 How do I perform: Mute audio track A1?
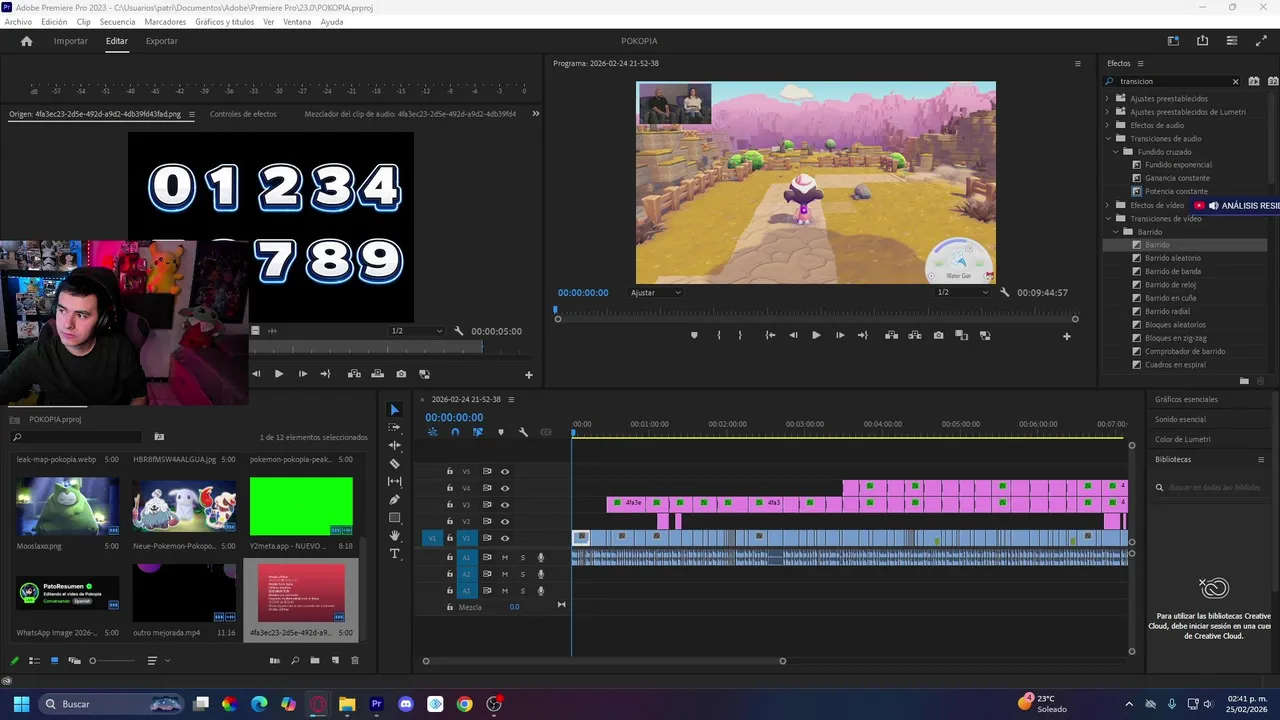click(505, 557)
